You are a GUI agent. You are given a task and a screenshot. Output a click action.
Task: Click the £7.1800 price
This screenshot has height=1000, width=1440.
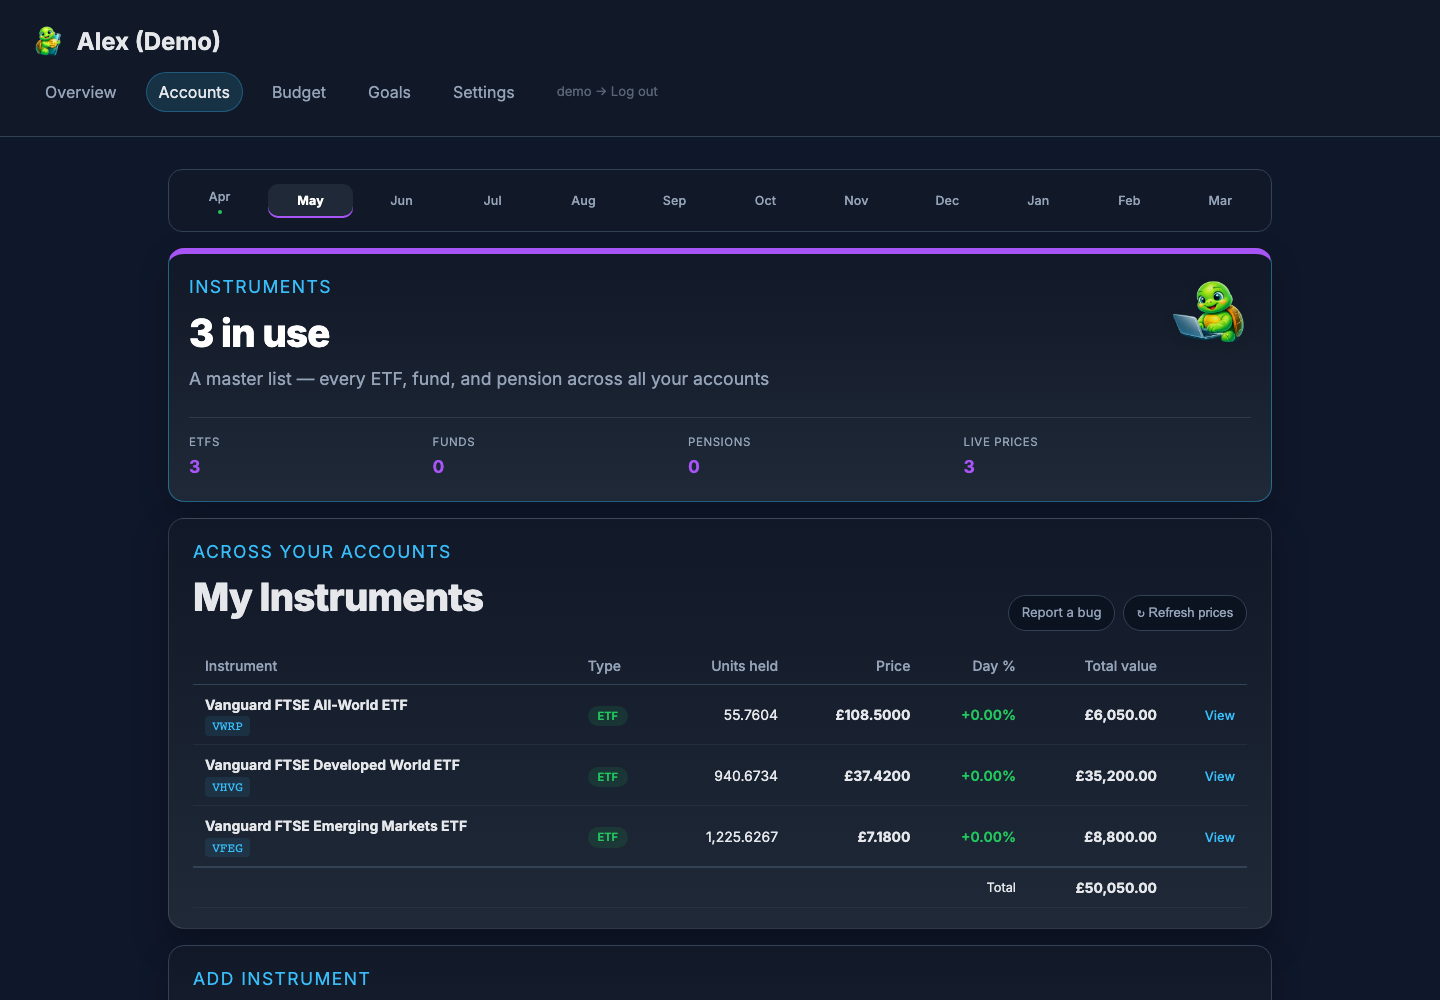tap(884, 837)
